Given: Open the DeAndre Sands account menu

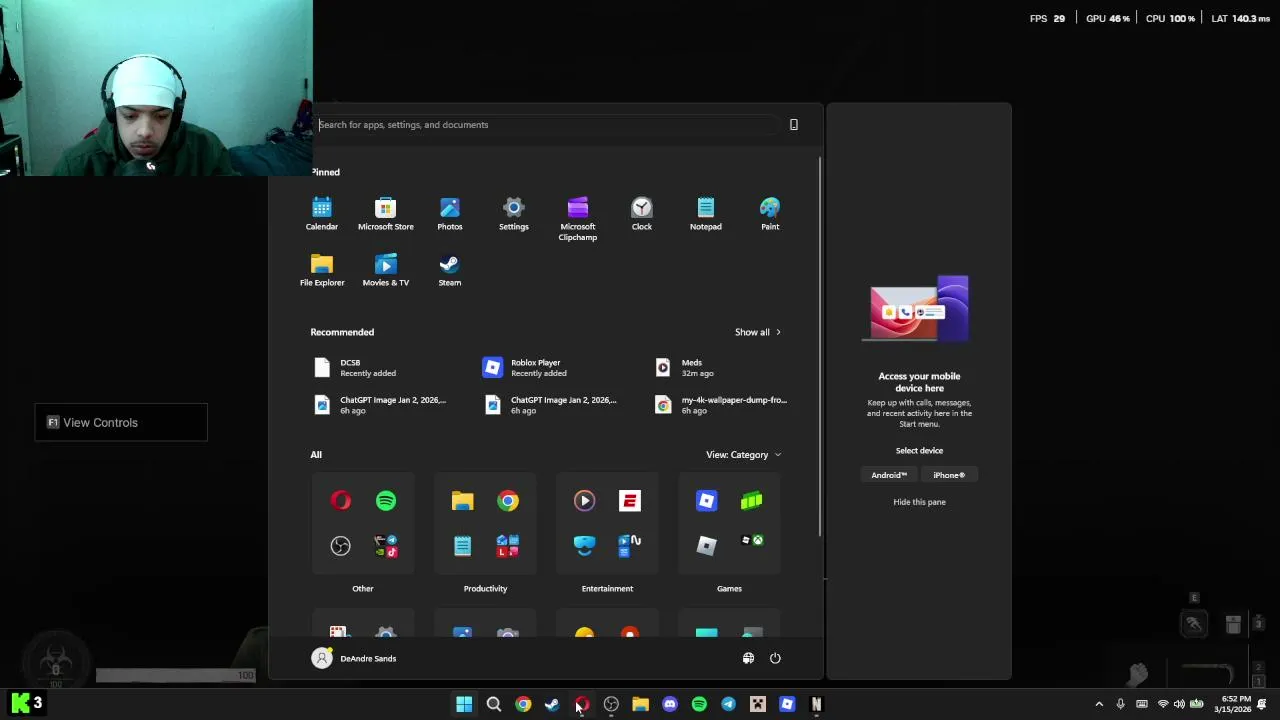Looking at the screenshot, I should point(355,658).
